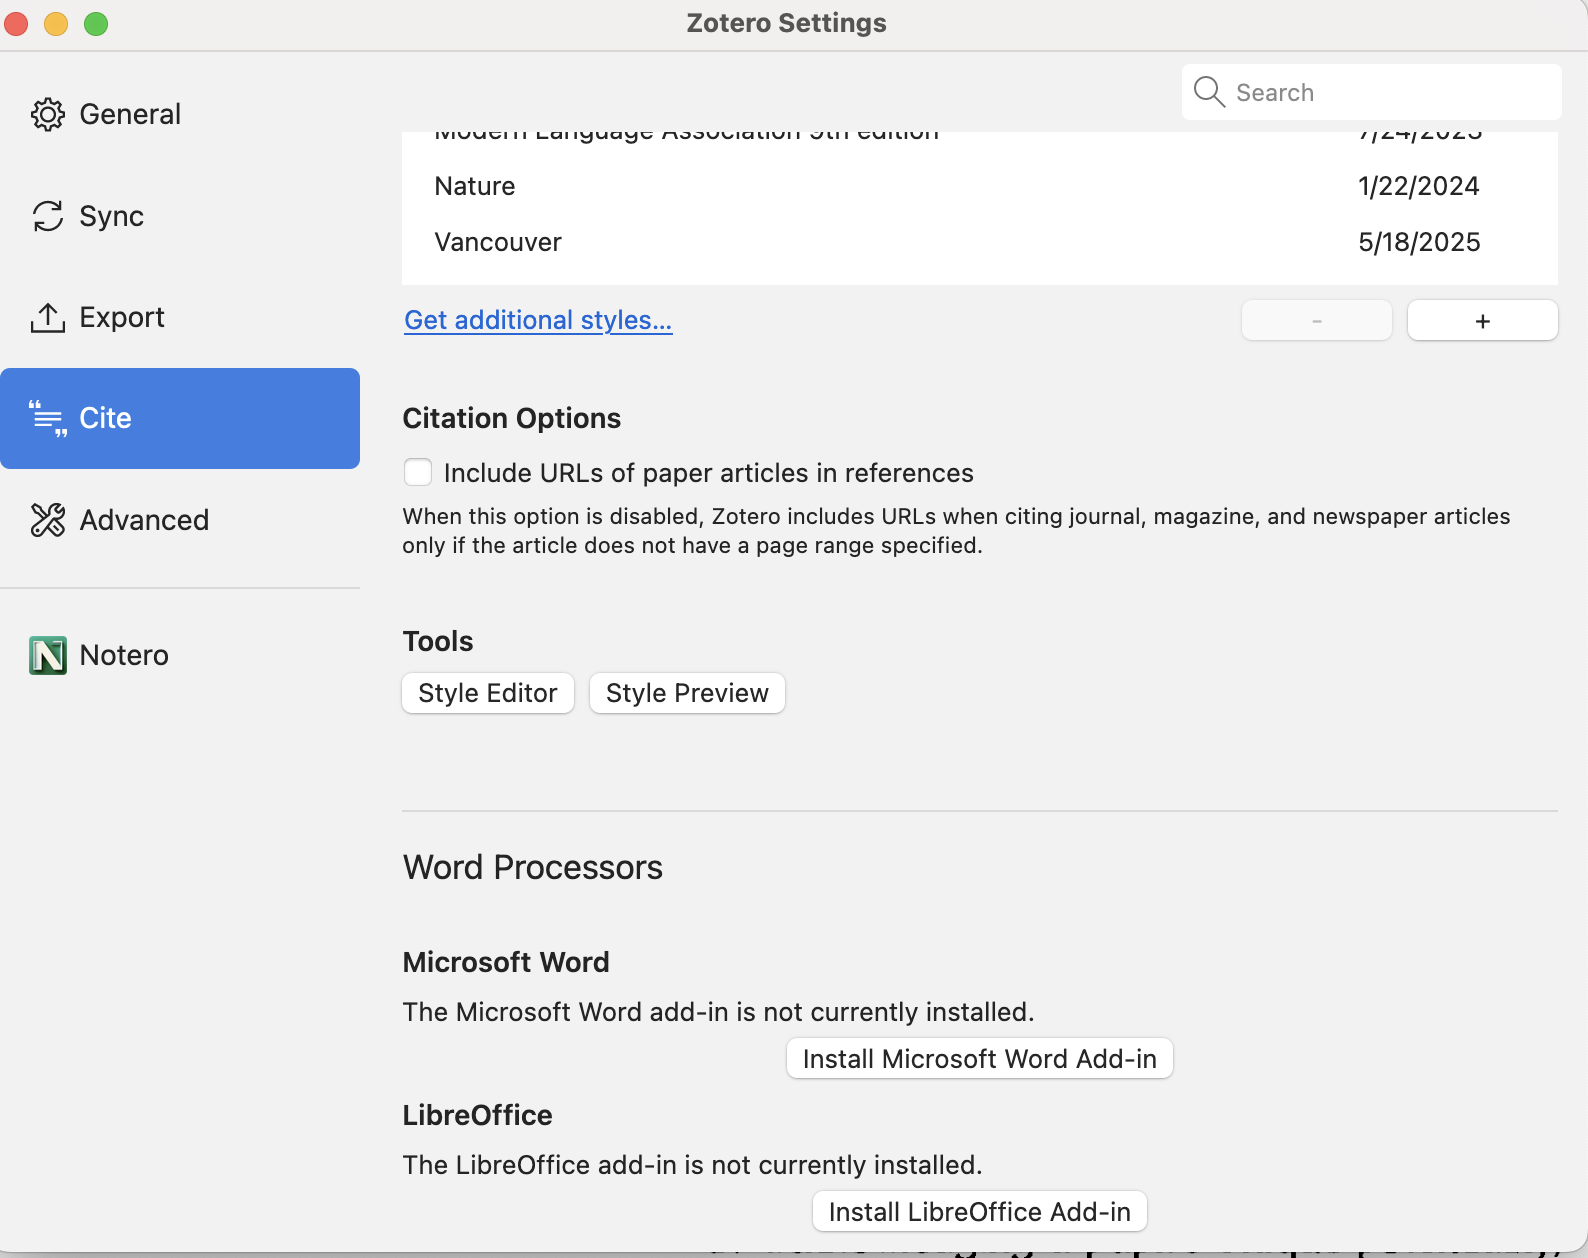Click the Microsoft Word not installed message
This screenshot has height=1258, width=1588.
tap(718, 1012)
